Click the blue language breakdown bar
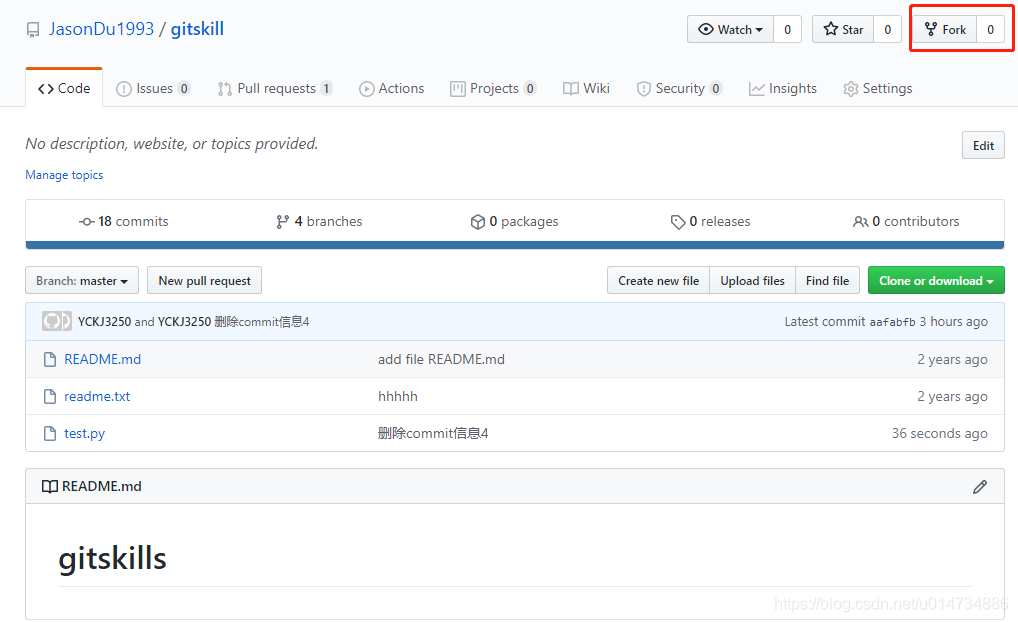Image resolution: width=1018 pixels, height=622 pixels. (515, 245)
